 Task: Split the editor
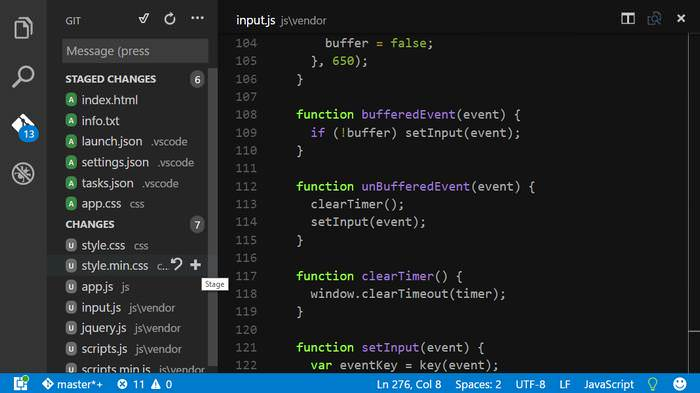(628, 18)
